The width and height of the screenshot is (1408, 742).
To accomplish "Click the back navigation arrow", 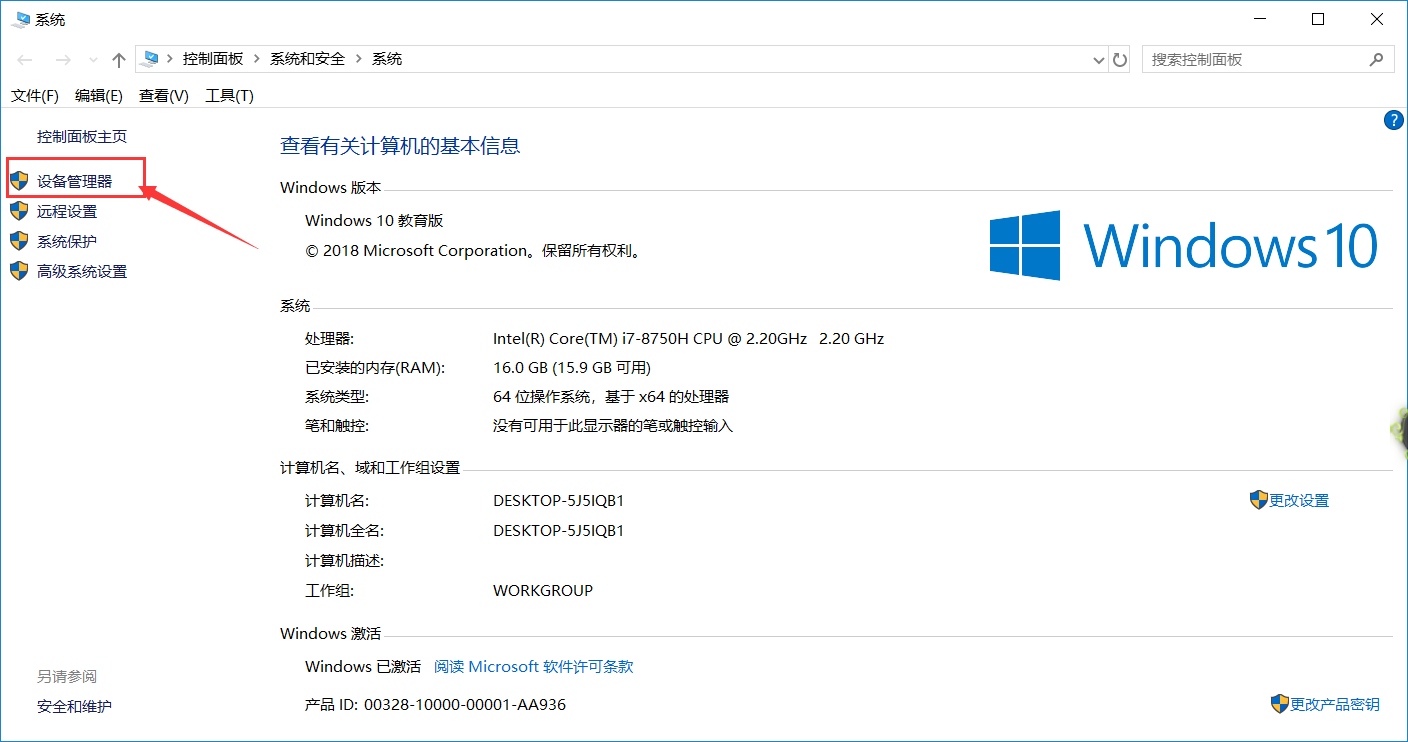I will tap(24, 59).
